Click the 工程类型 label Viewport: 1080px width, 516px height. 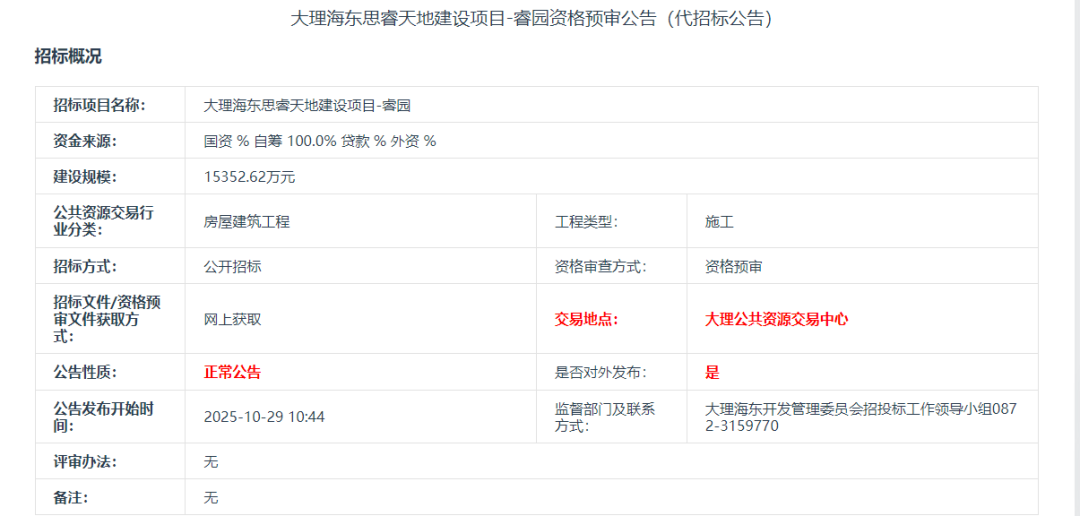pos(586,222)
